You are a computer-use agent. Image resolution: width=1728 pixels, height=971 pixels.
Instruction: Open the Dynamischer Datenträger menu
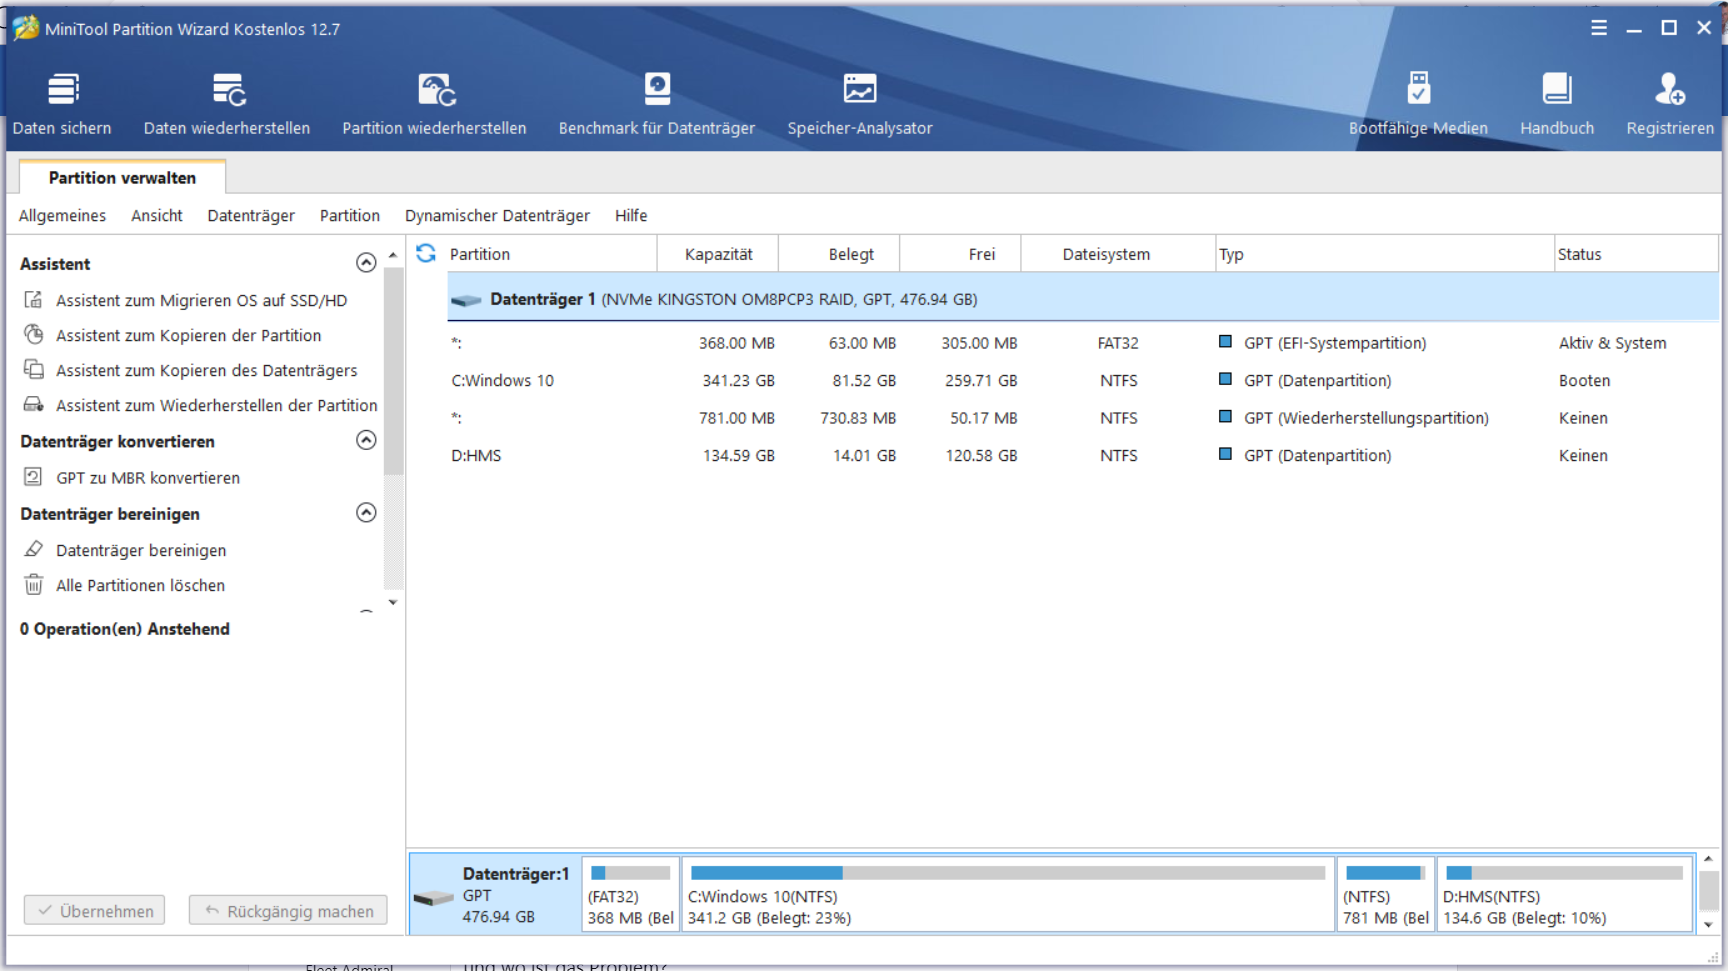(497, 216)
